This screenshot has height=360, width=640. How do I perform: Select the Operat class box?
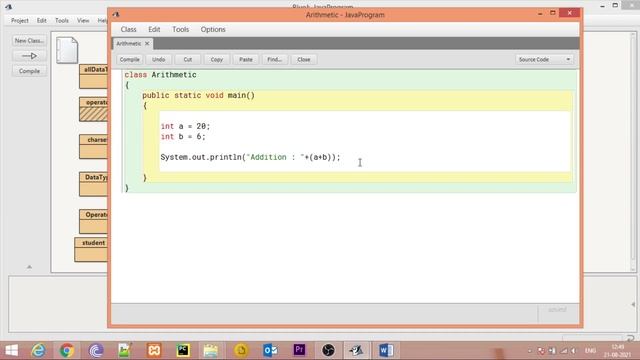pyautogui.click(x=93, y=222)
